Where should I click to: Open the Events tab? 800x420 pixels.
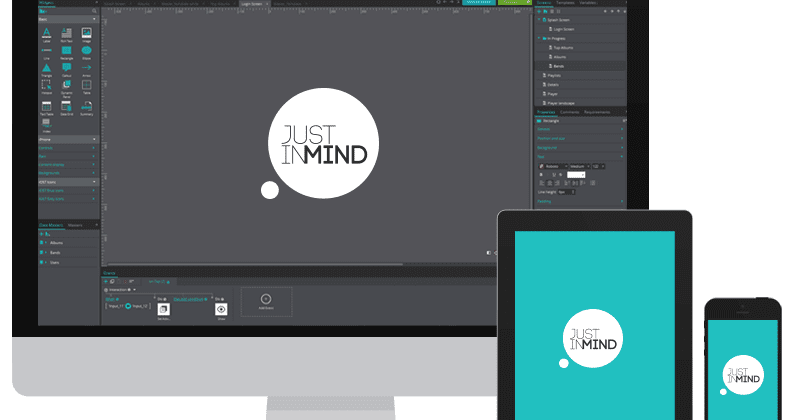109,273
